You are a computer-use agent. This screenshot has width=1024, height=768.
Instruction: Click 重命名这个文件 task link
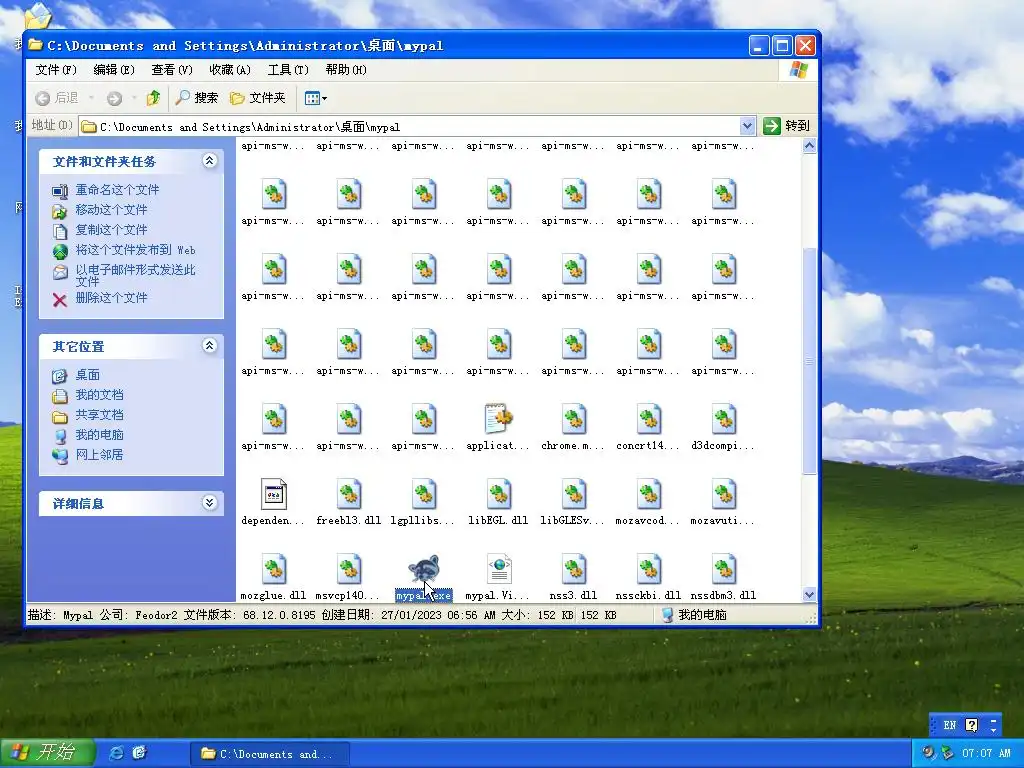117,190
